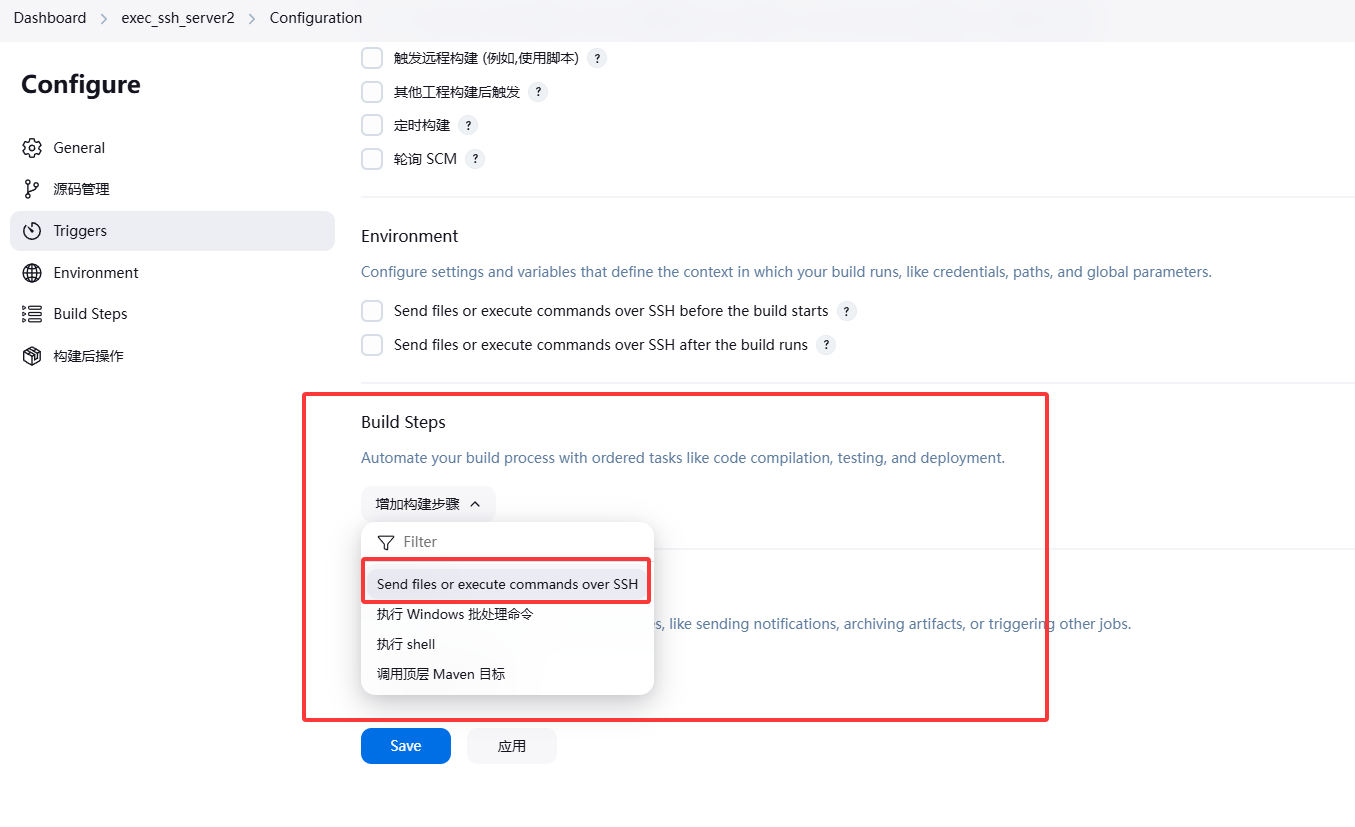
Task: Collapse the 增加构建步骤 dropdown
Action: point(428,504)
